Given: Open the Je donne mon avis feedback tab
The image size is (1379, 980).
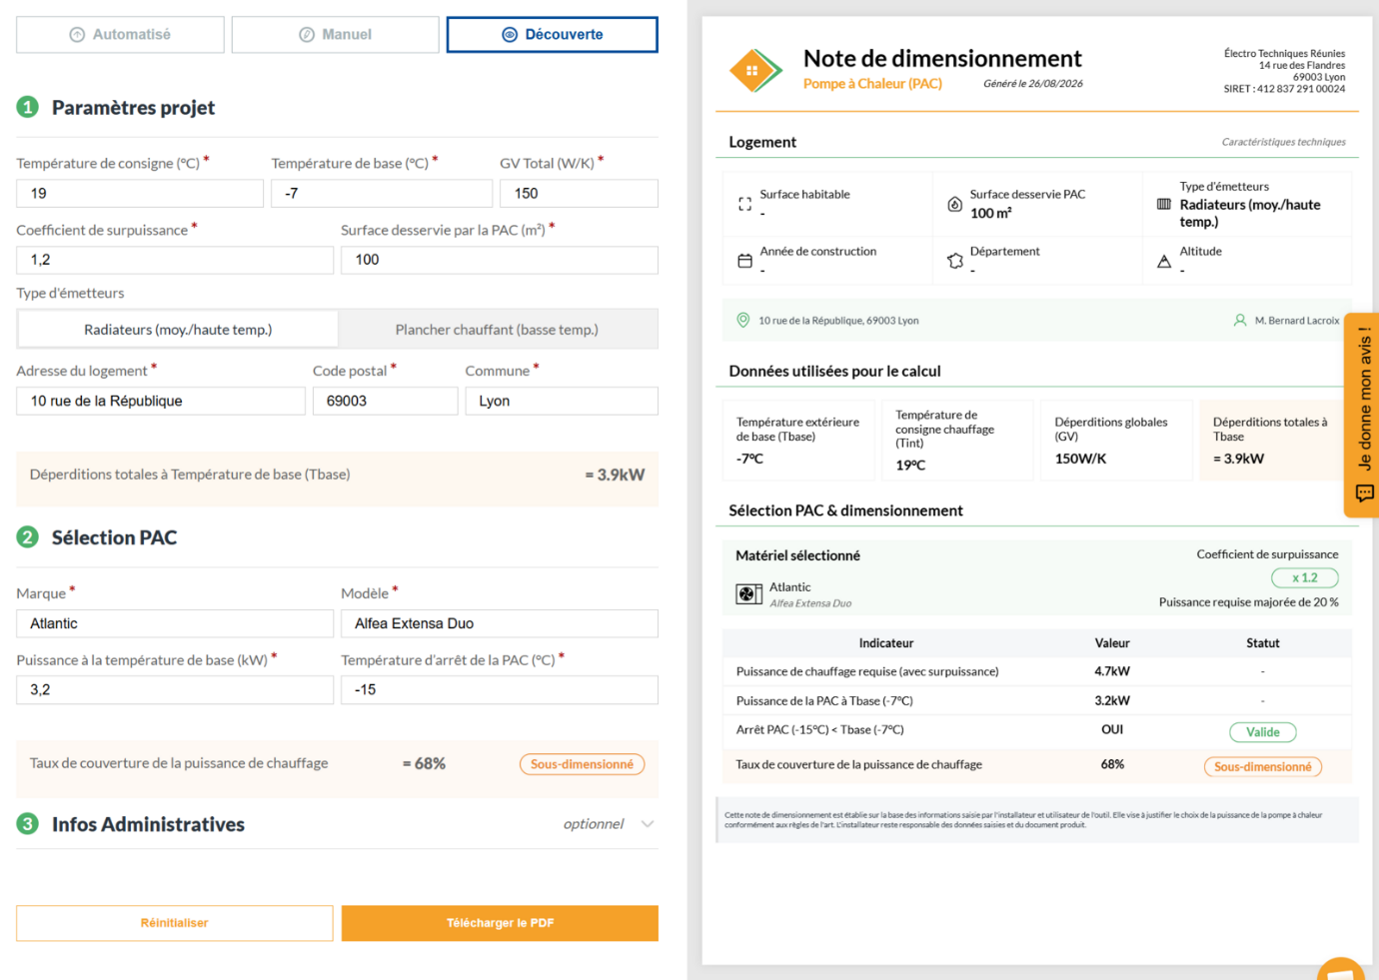Looking at the screenshot, I should point(1363,415).
